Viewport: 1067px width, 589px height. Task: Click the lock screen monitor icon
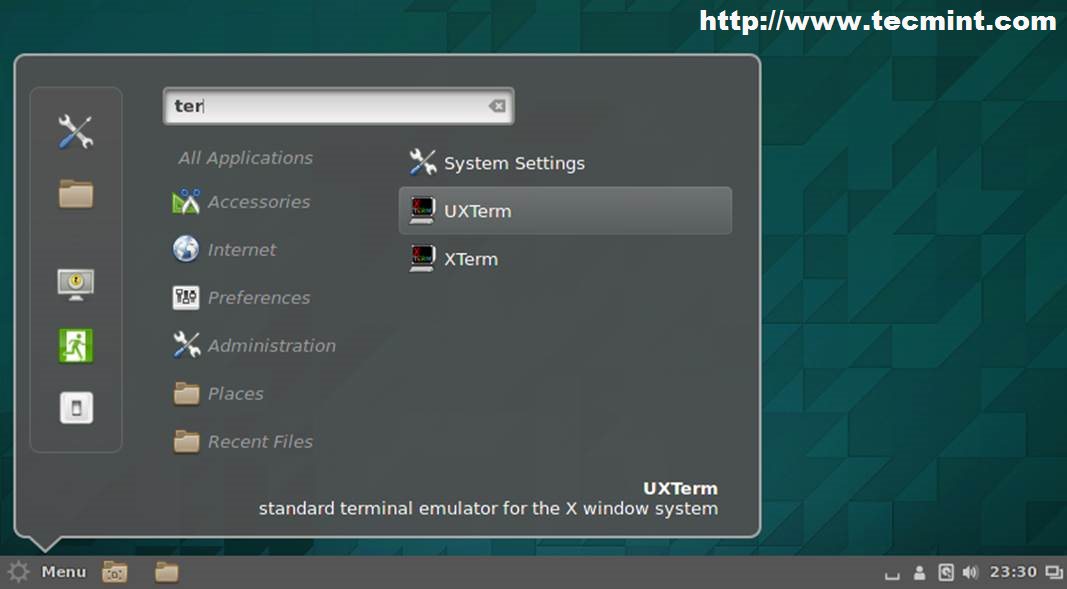click(x=76, y=284)
